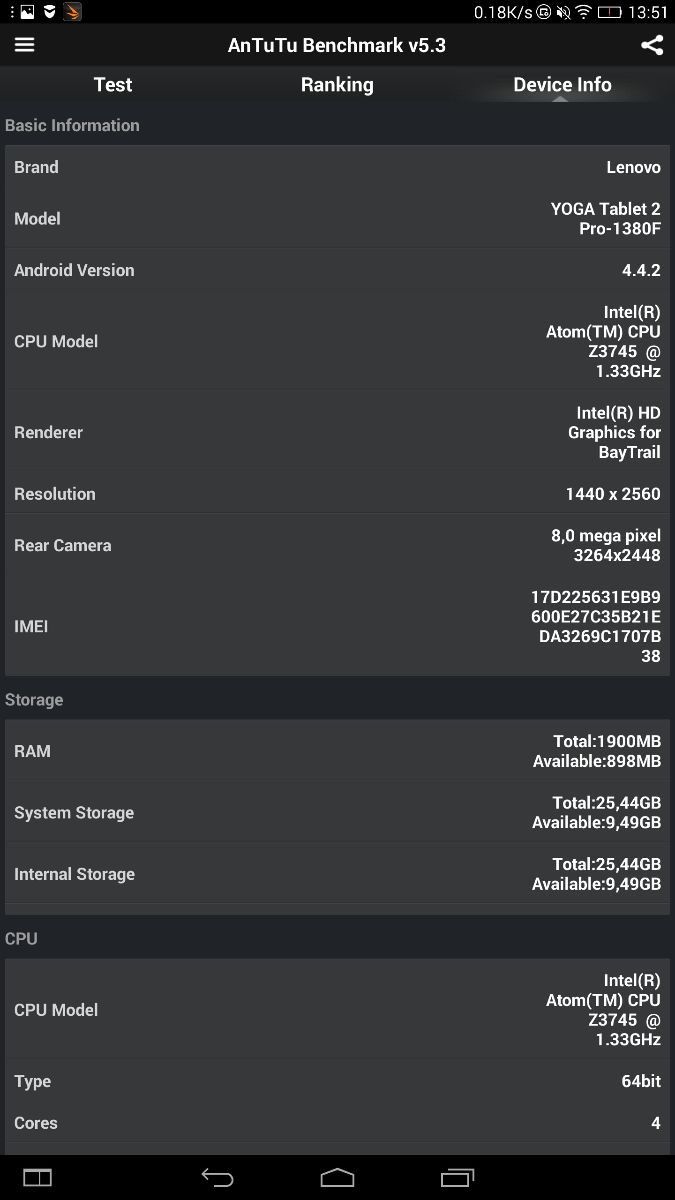
Task: Tap the Brand Lenovo row
Action: 337,167
